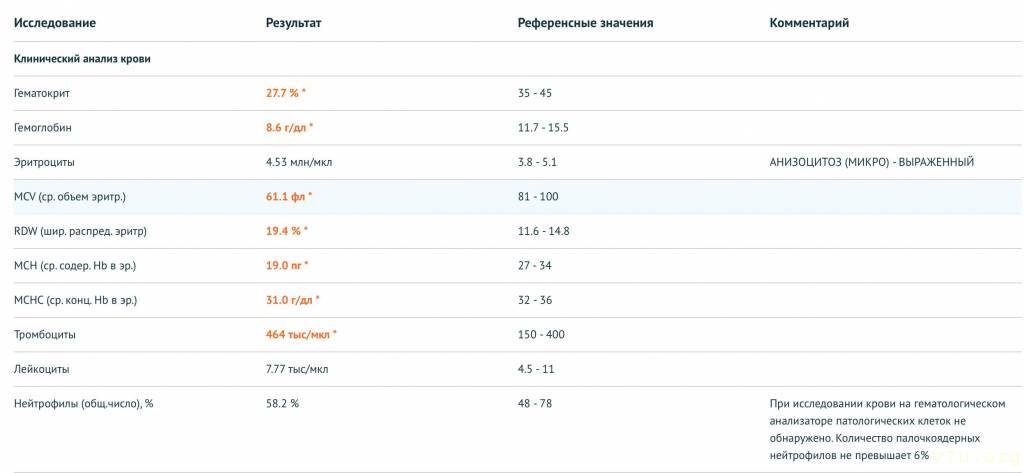Click the "Гематокрит" row label
This screenshot has width=1025, height=473.
pos(42,93)
